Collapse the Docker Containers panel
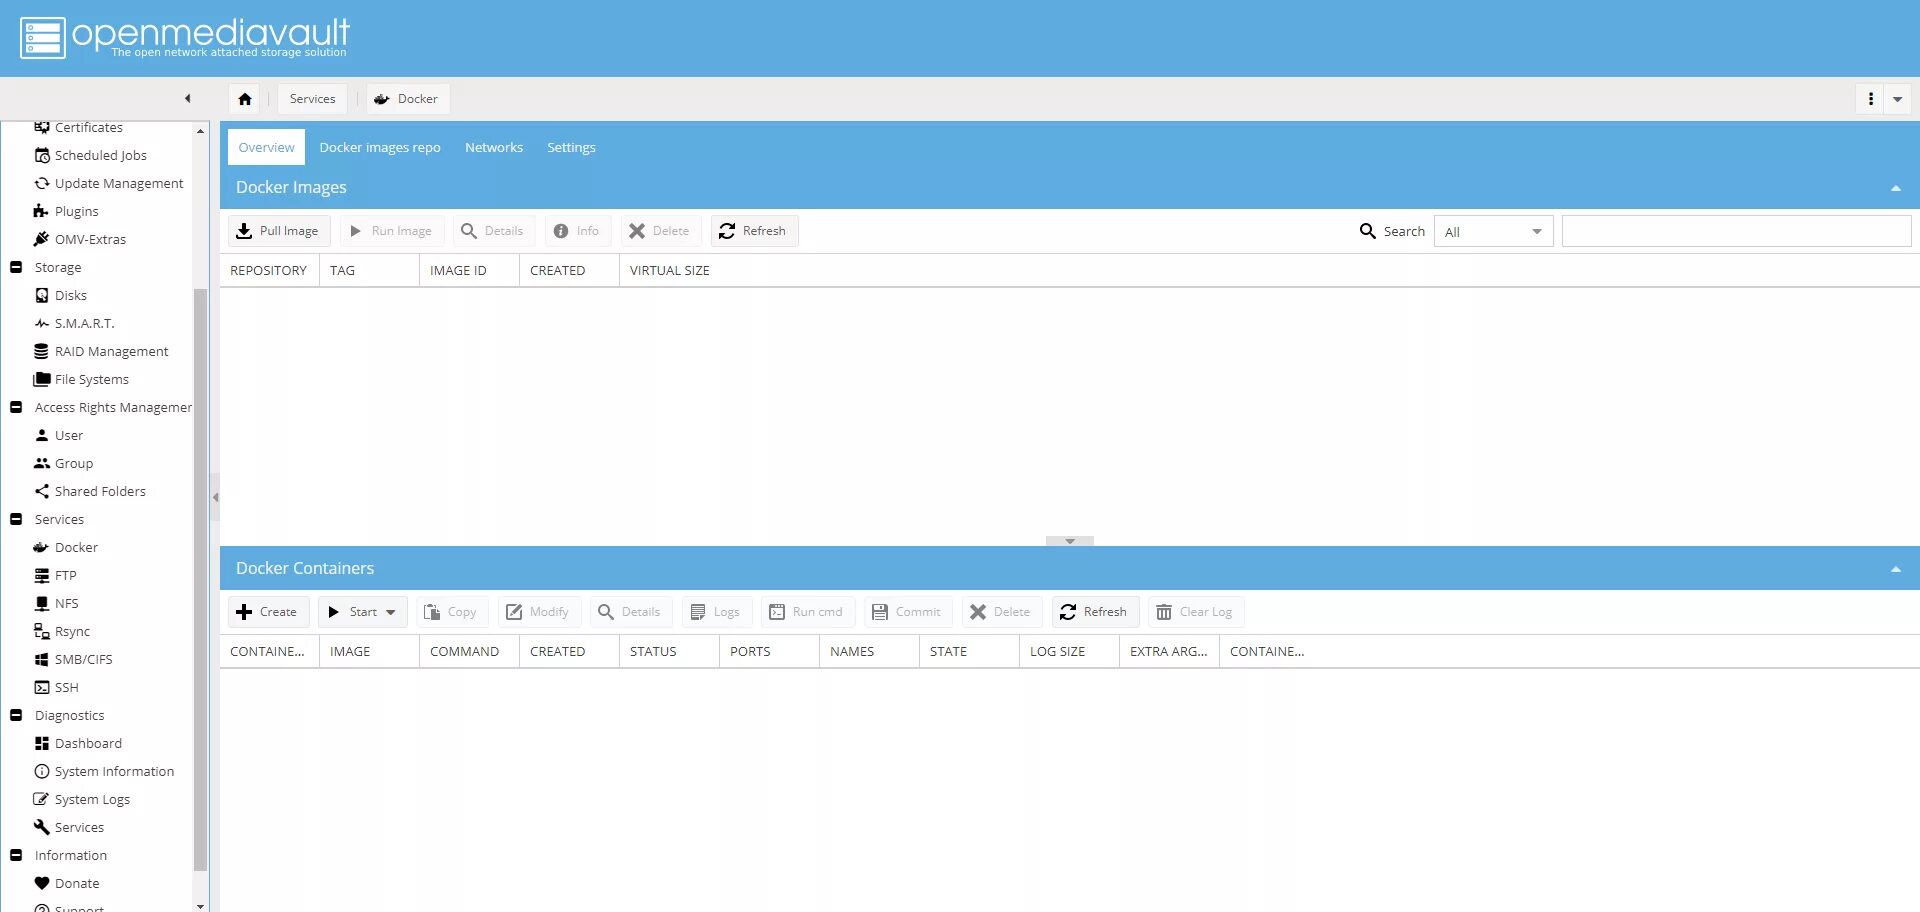Viewport: 1920px width, 912px height. pos(1895,569)
